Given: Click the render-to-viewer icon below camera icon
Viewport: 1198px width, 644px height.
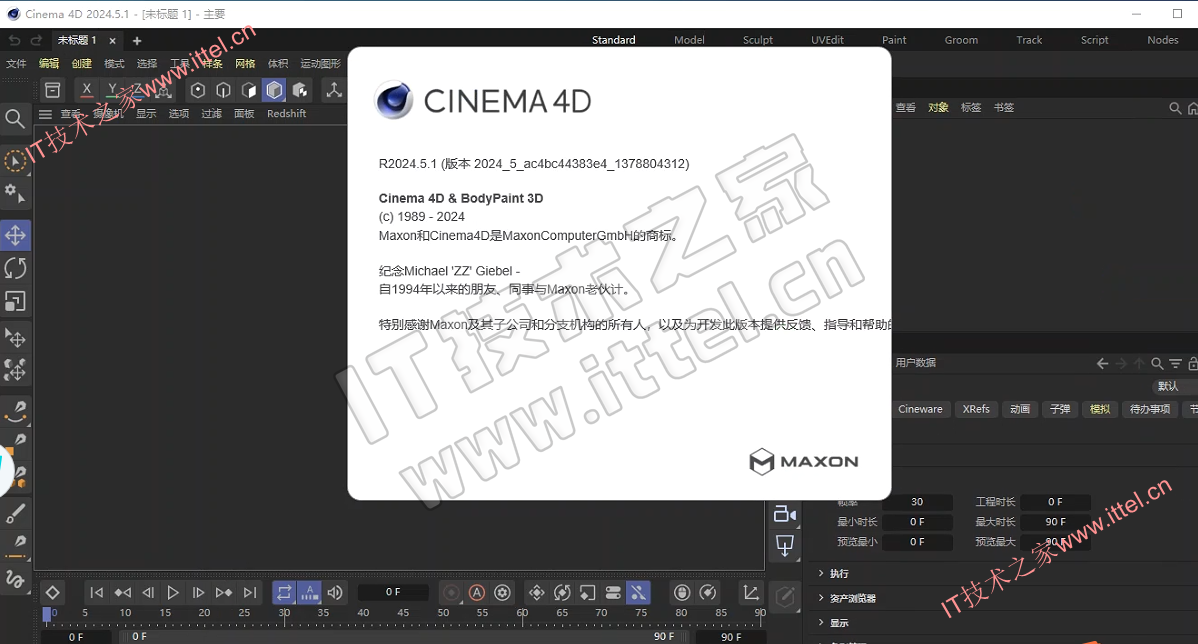Looking at the screenshot, I should coord(785,545).
